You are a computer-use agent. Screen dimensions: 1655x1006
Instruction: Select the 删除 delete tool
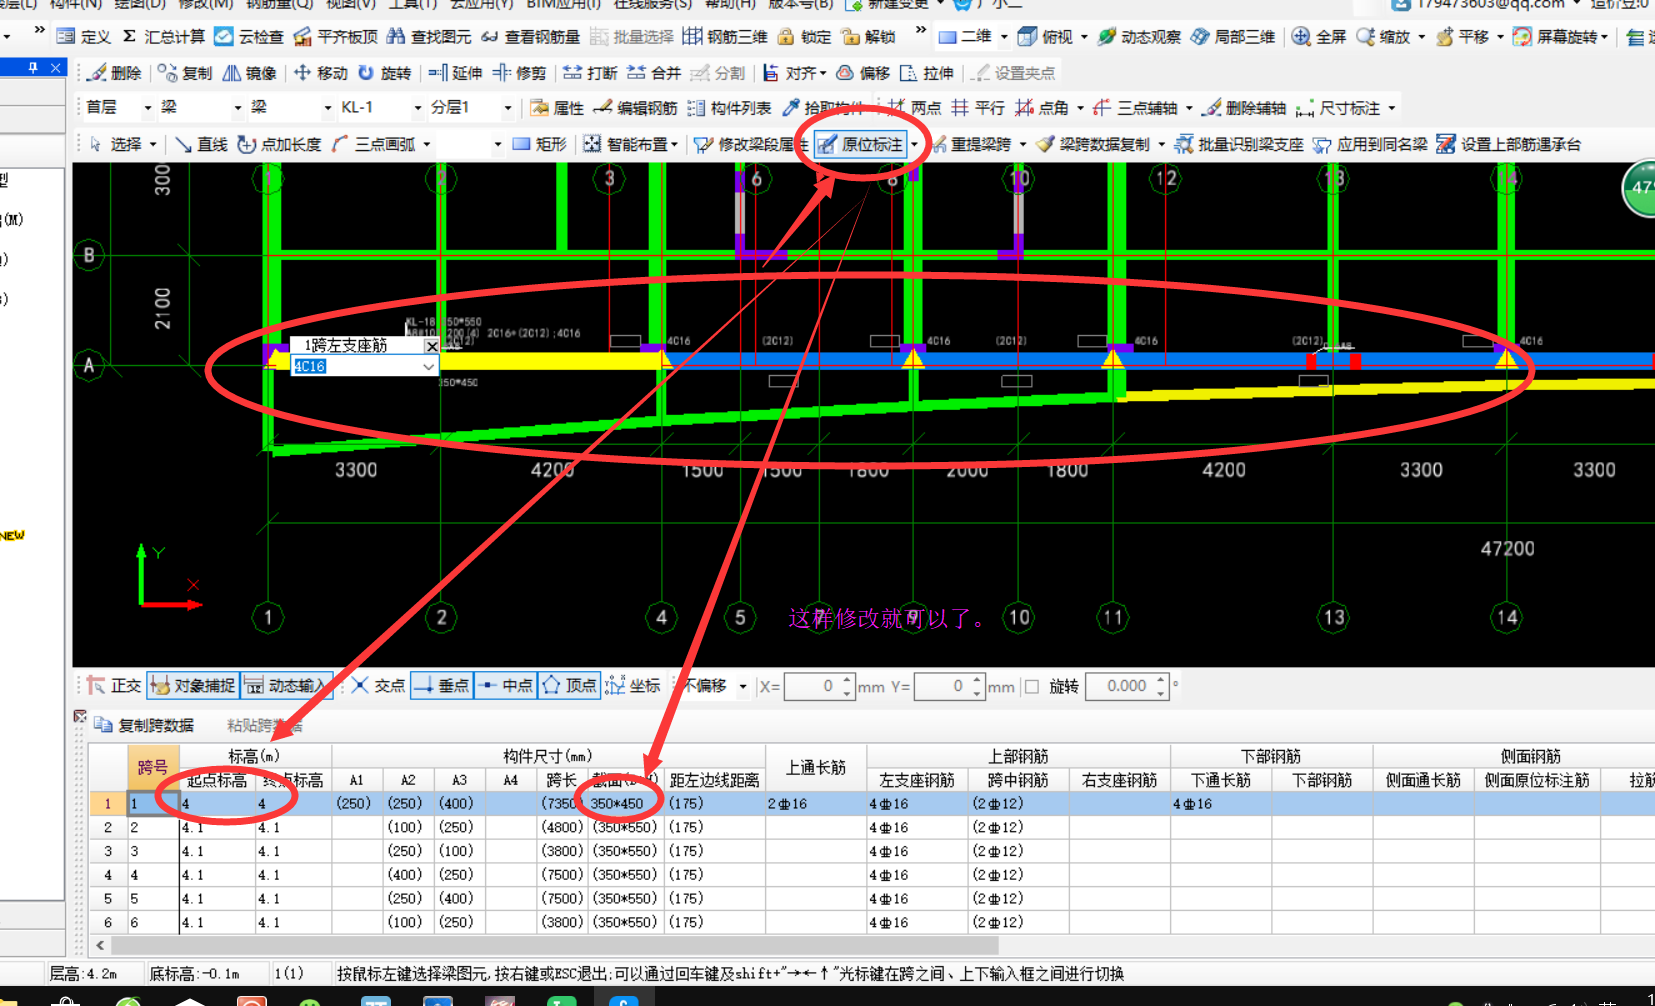click(115, 73)
